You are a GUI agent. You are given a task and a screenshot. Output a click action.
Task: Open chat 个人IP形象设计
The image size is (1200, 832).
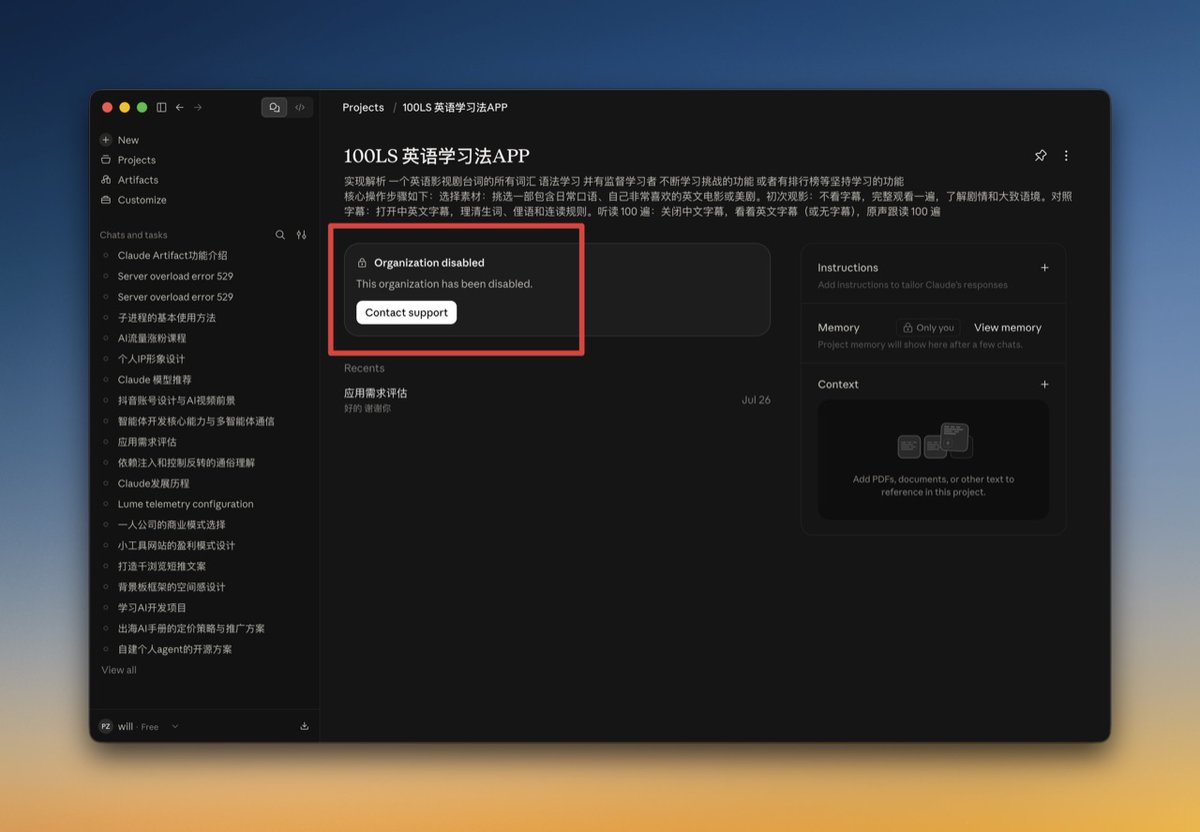click(x=151, y=359)
